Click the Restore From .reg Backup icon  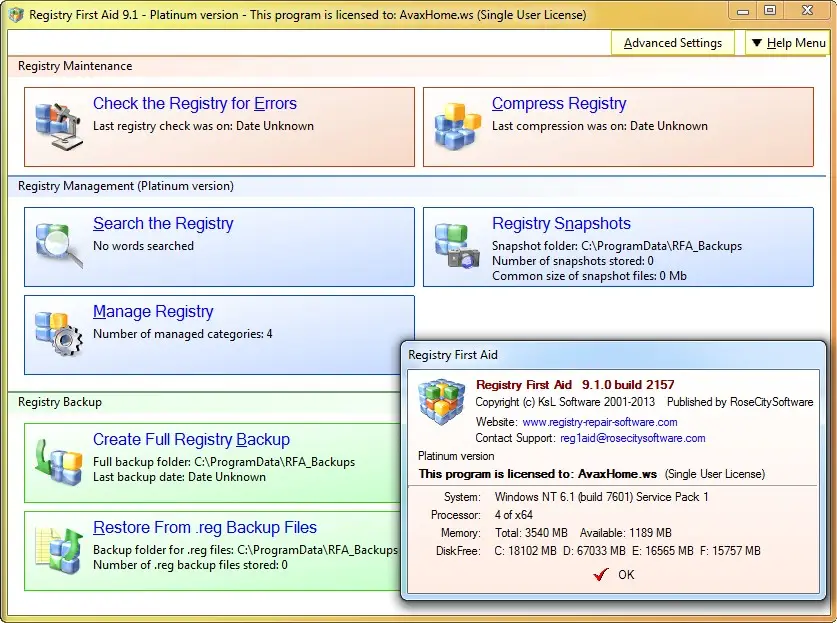coord(59,550)
